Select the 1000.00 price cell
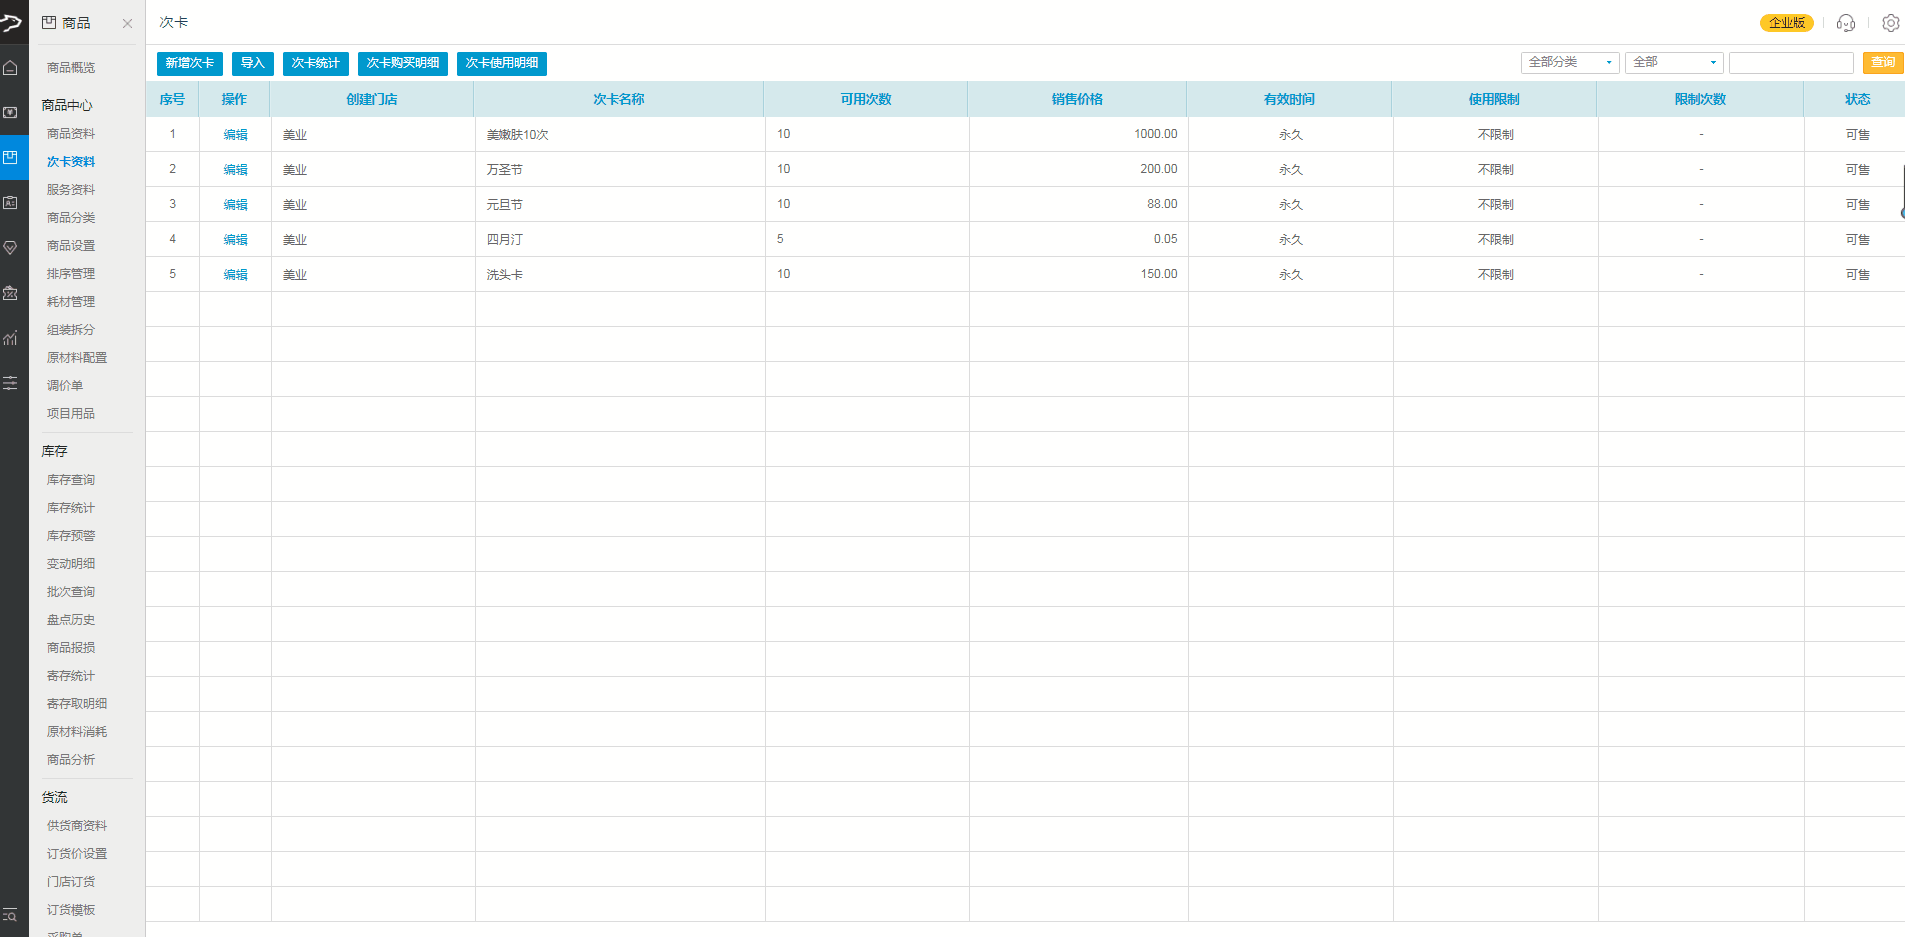Viewport: 1905px width, 937px height. (x=1078, y=134)
